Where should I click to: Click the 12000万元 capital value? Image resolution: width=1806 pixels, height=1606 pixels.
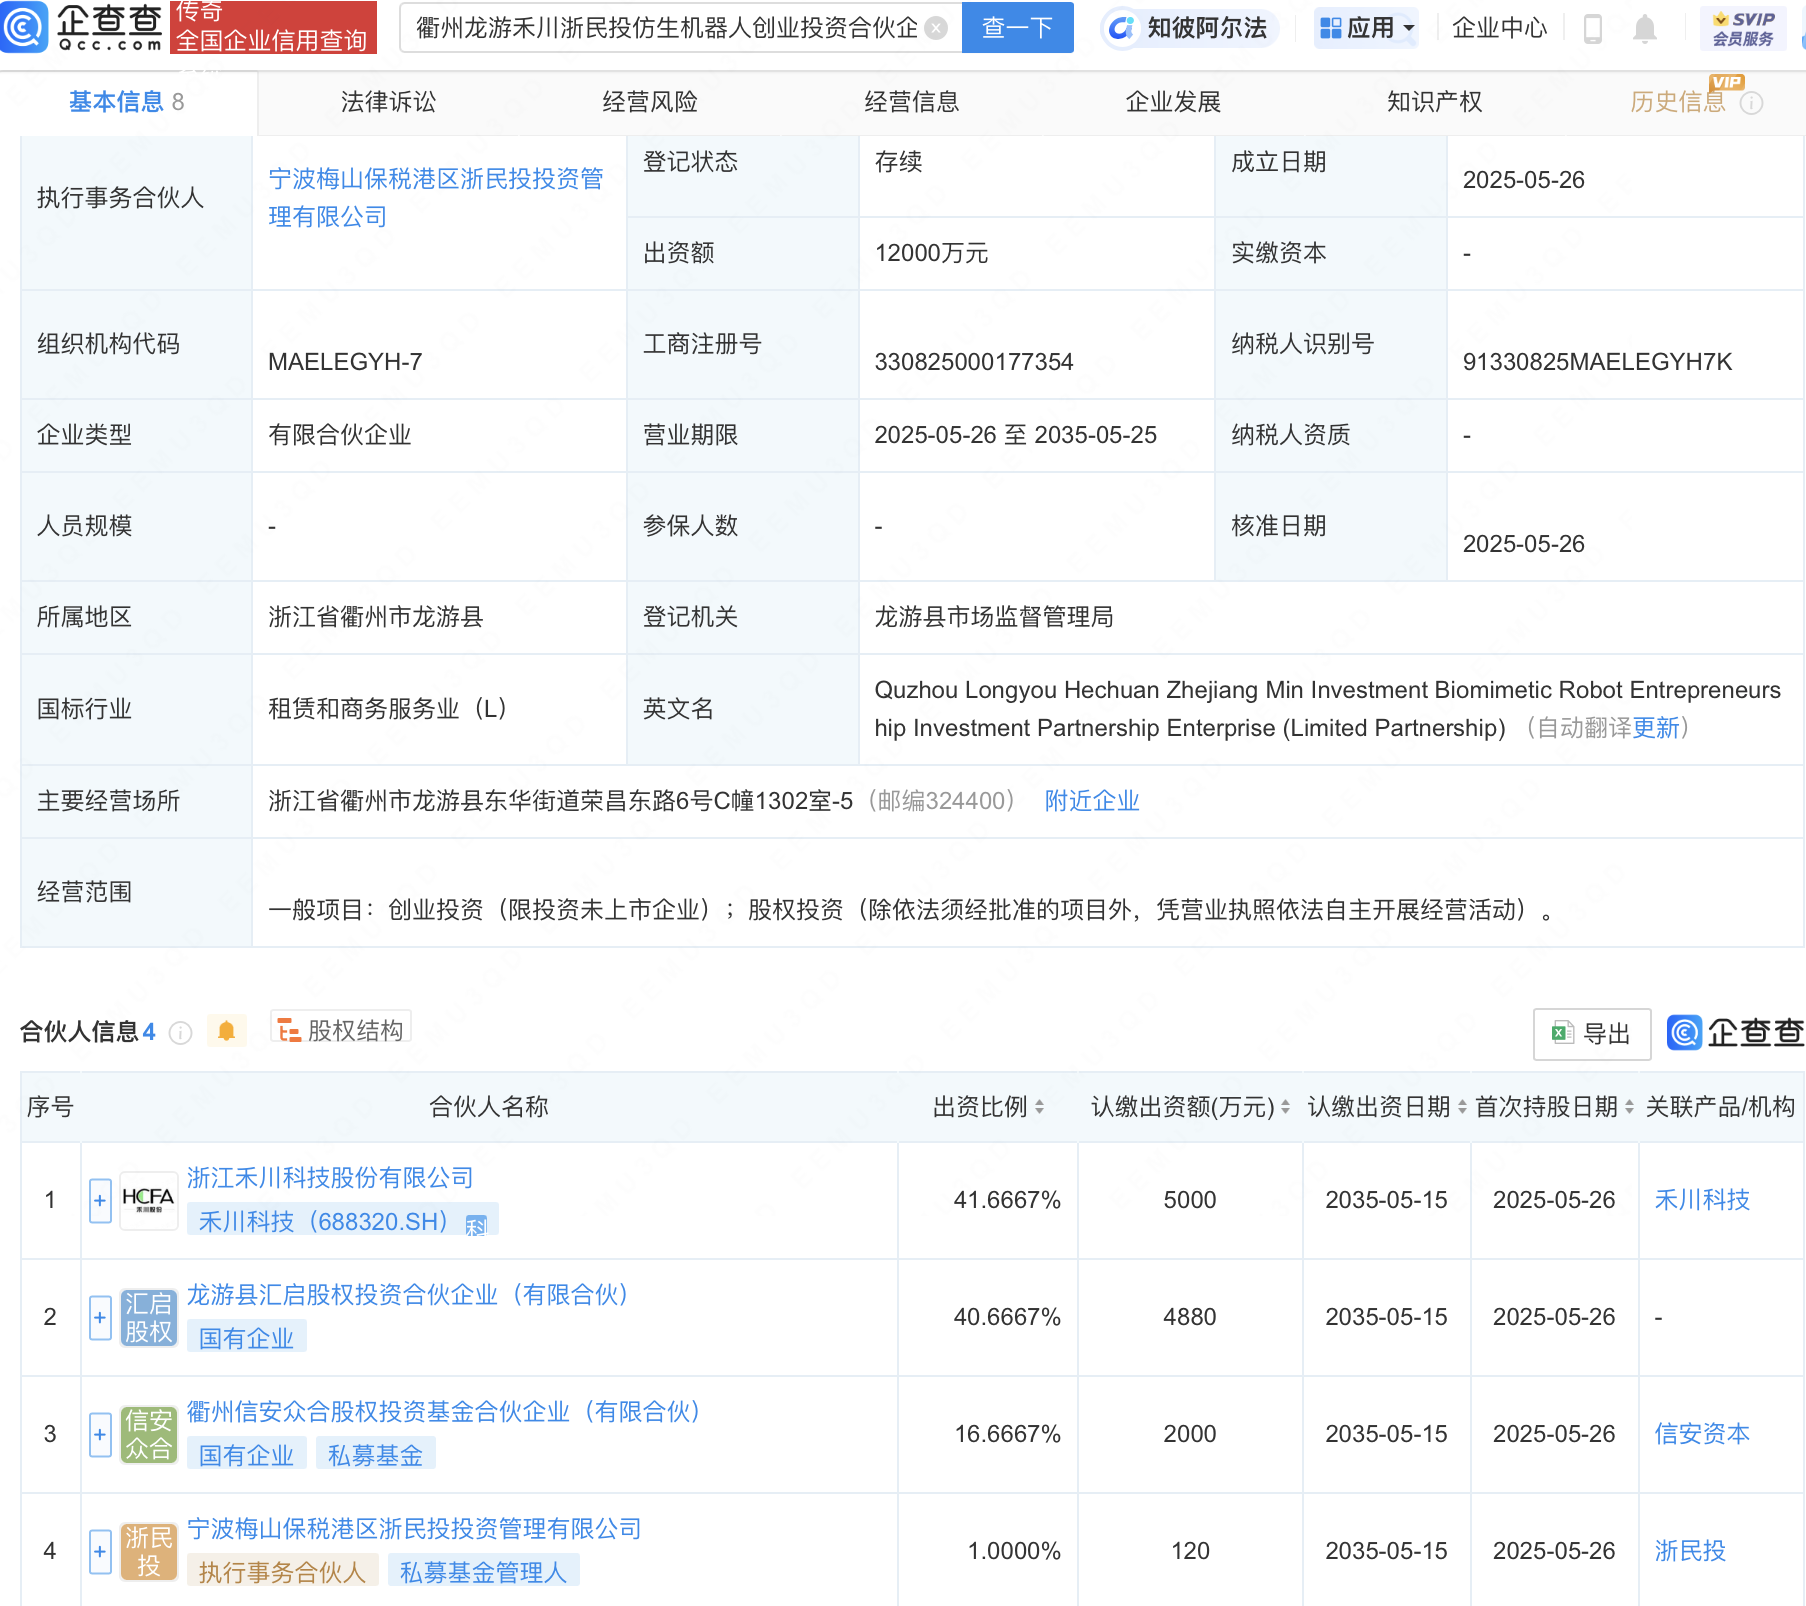click(x=931, y=253)
